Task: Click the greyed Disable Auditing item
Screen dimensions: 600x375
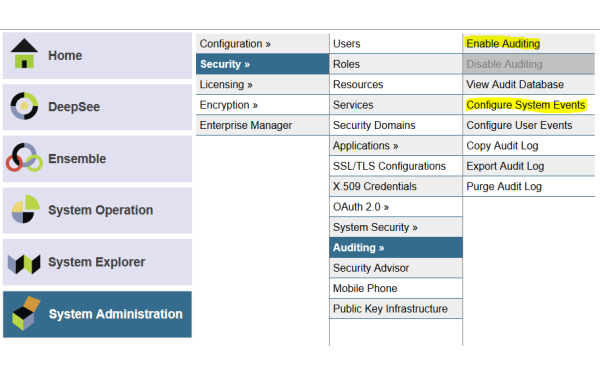Action: [x=528, y=64]
